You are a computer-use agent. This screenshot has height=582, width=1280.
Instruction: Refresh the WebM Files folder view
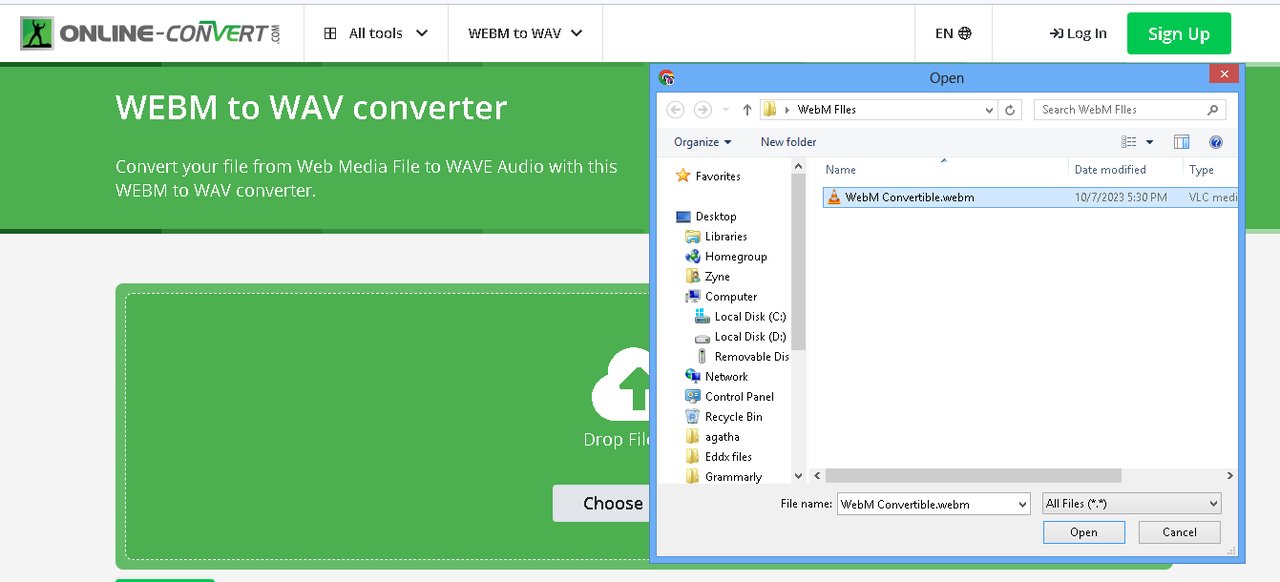point(1010,109)
